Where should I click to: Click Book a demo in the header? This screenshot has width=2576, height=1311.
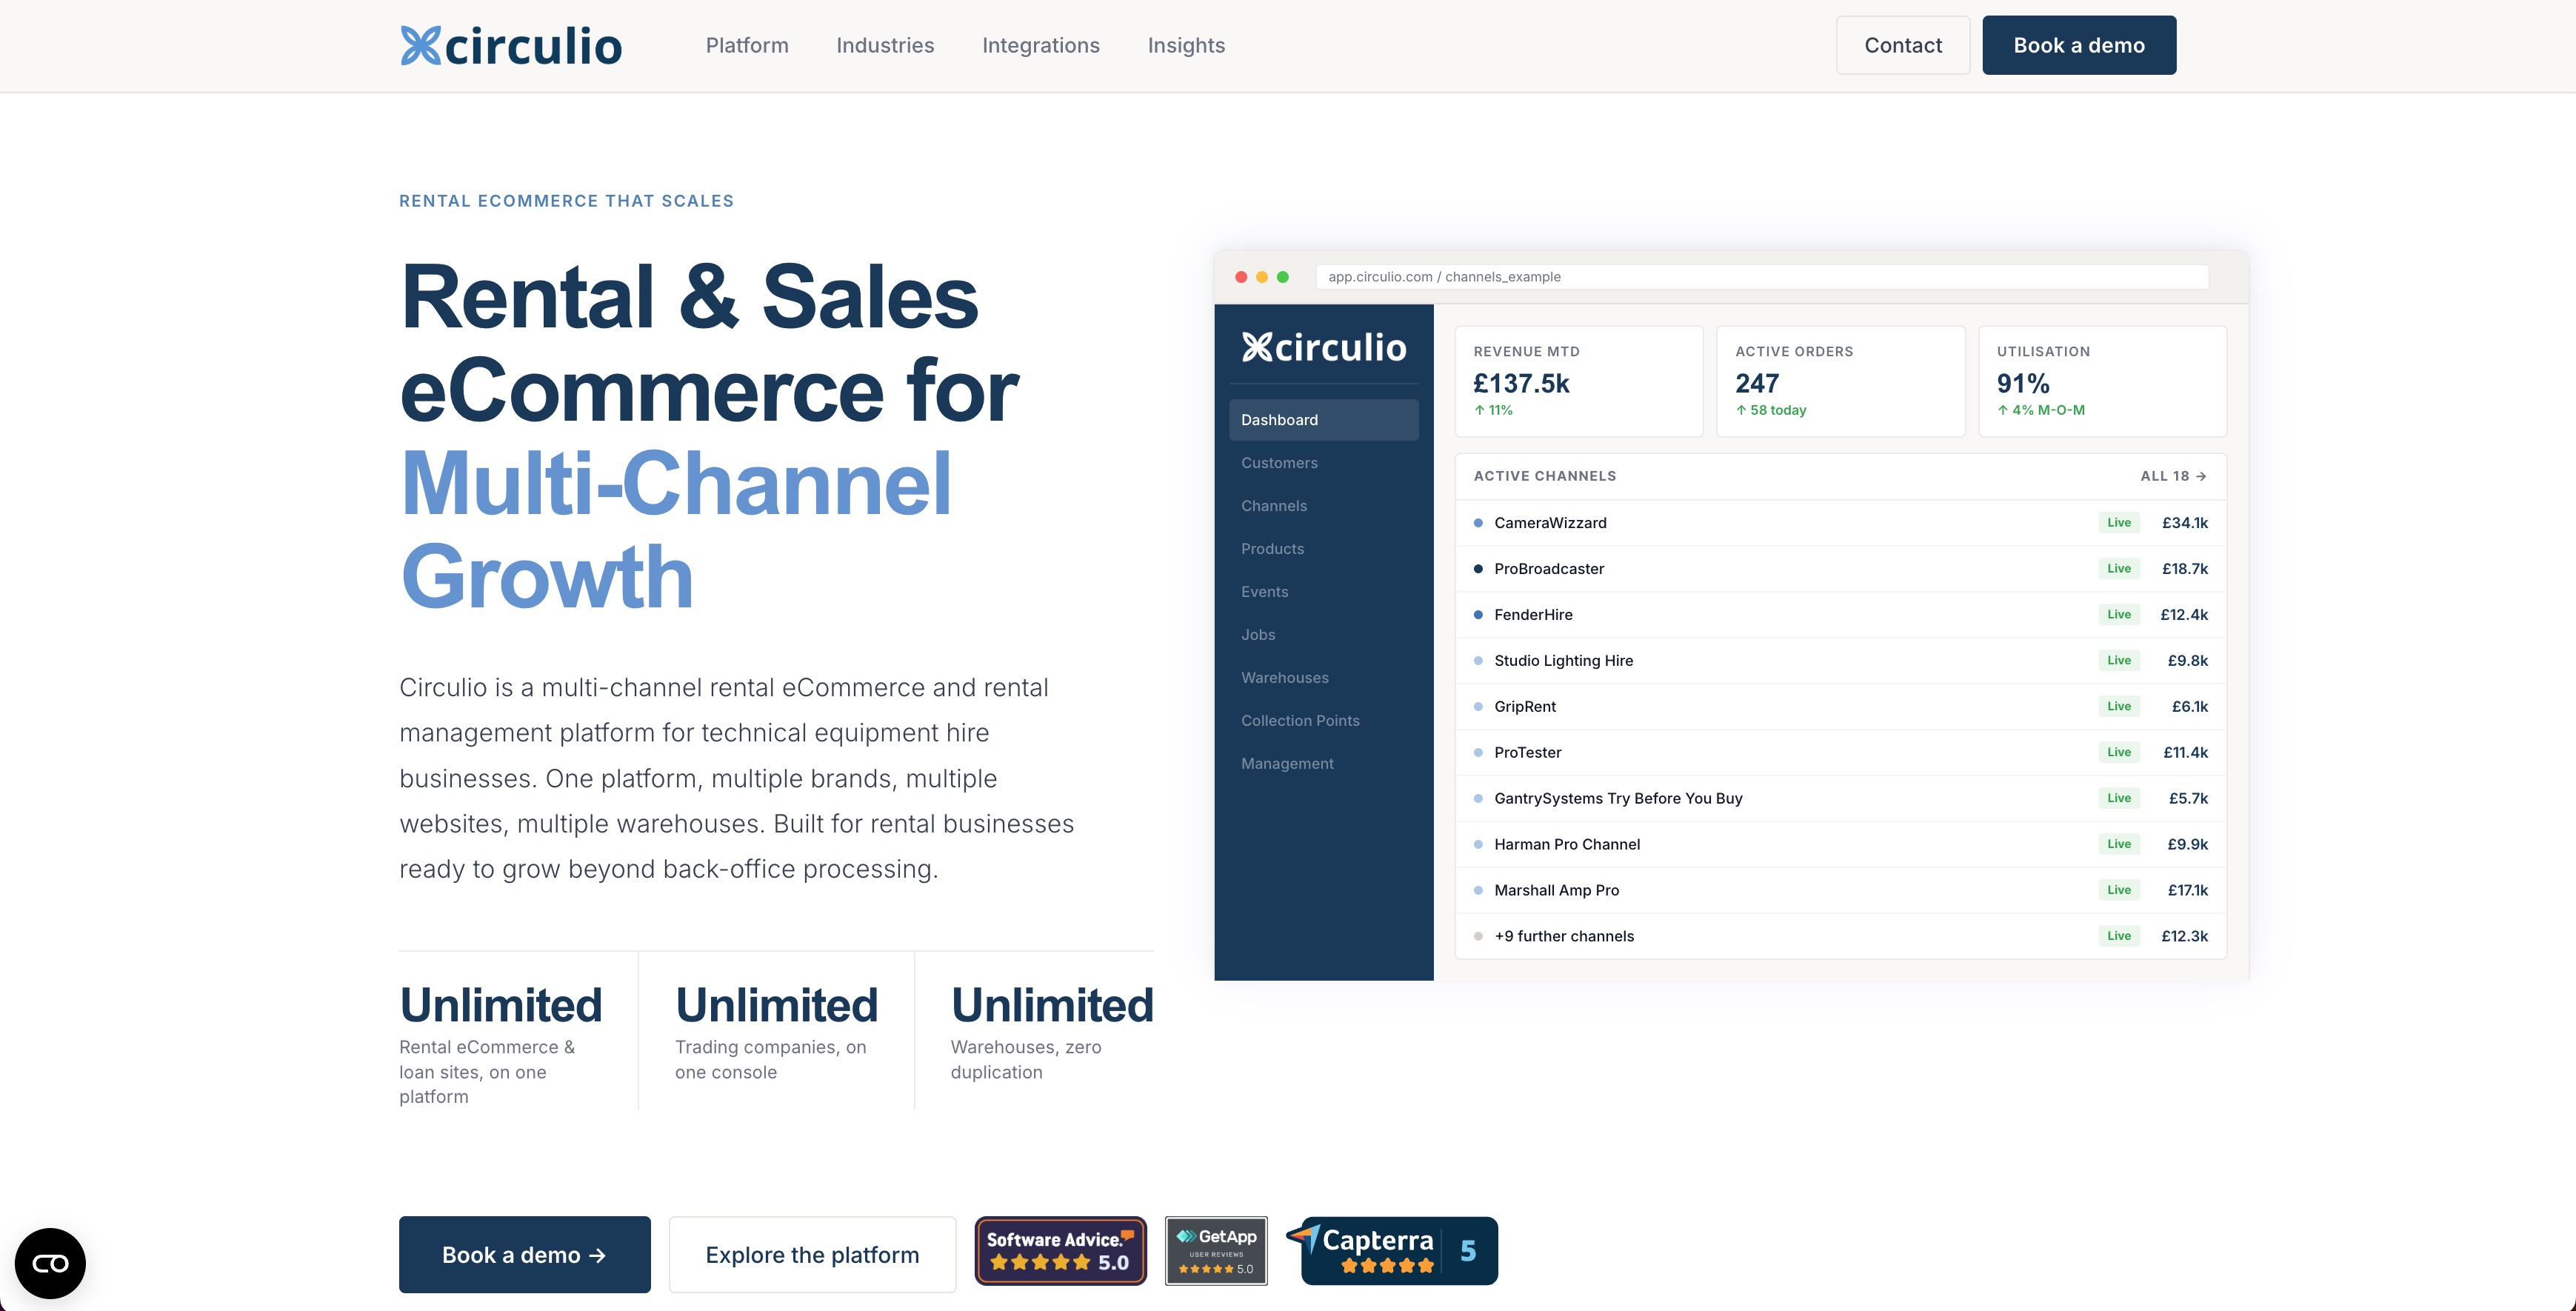point(2079,45)
